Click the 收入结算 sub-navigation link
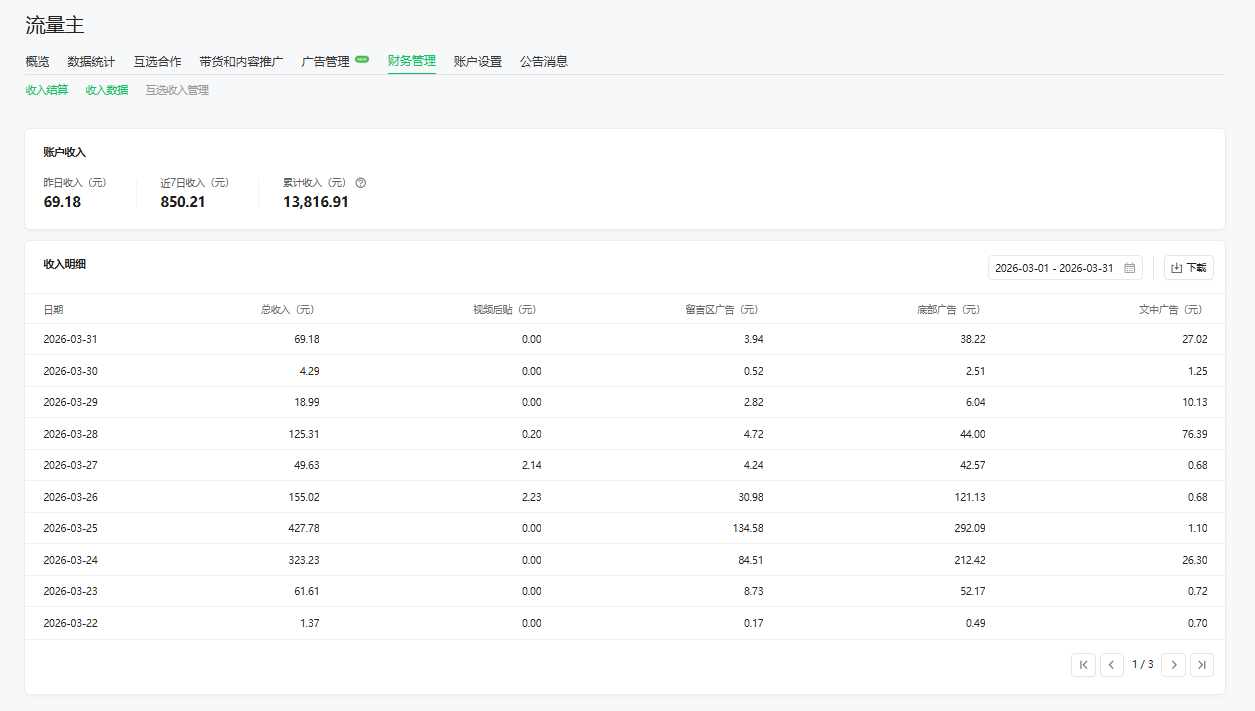The height and width of the screenshot is (711, 1255). pyautogui.click(x=47, y=90)
